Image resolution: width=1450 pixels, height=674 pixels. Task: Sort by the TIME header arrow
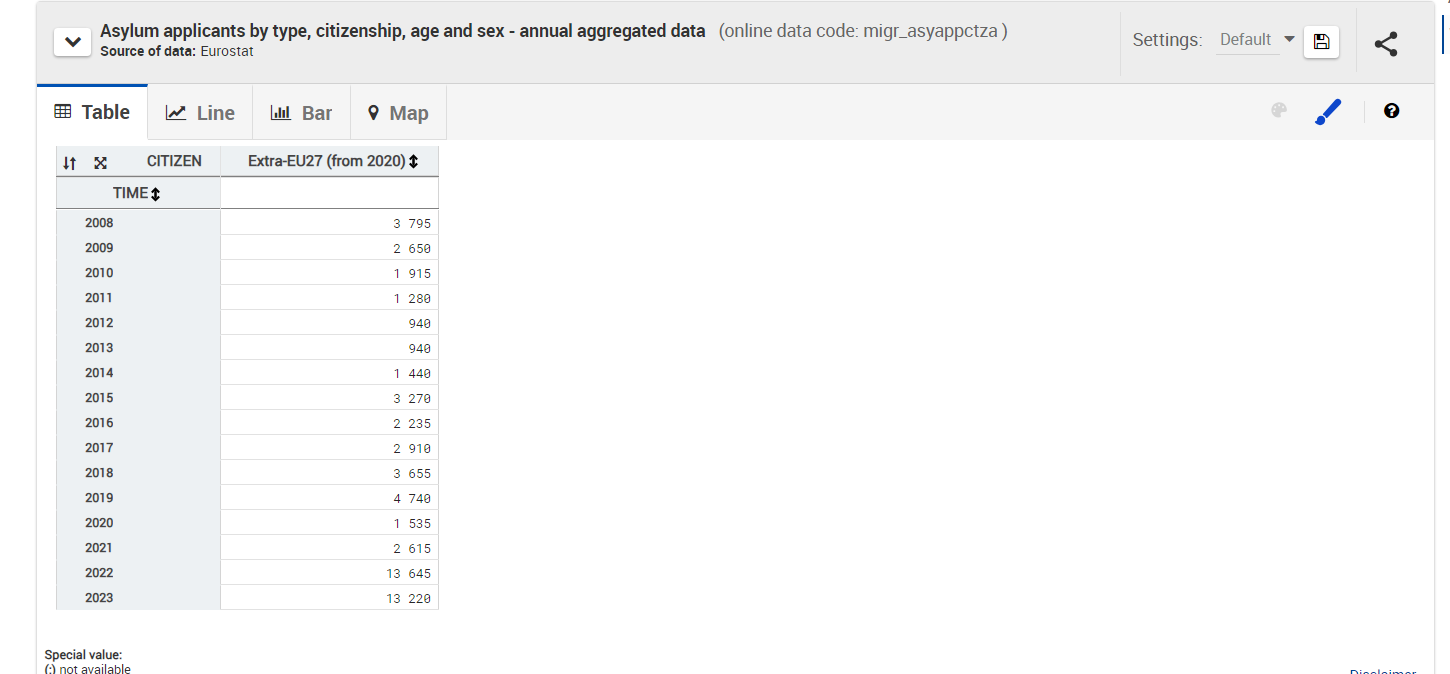click(x=155, y=193)
